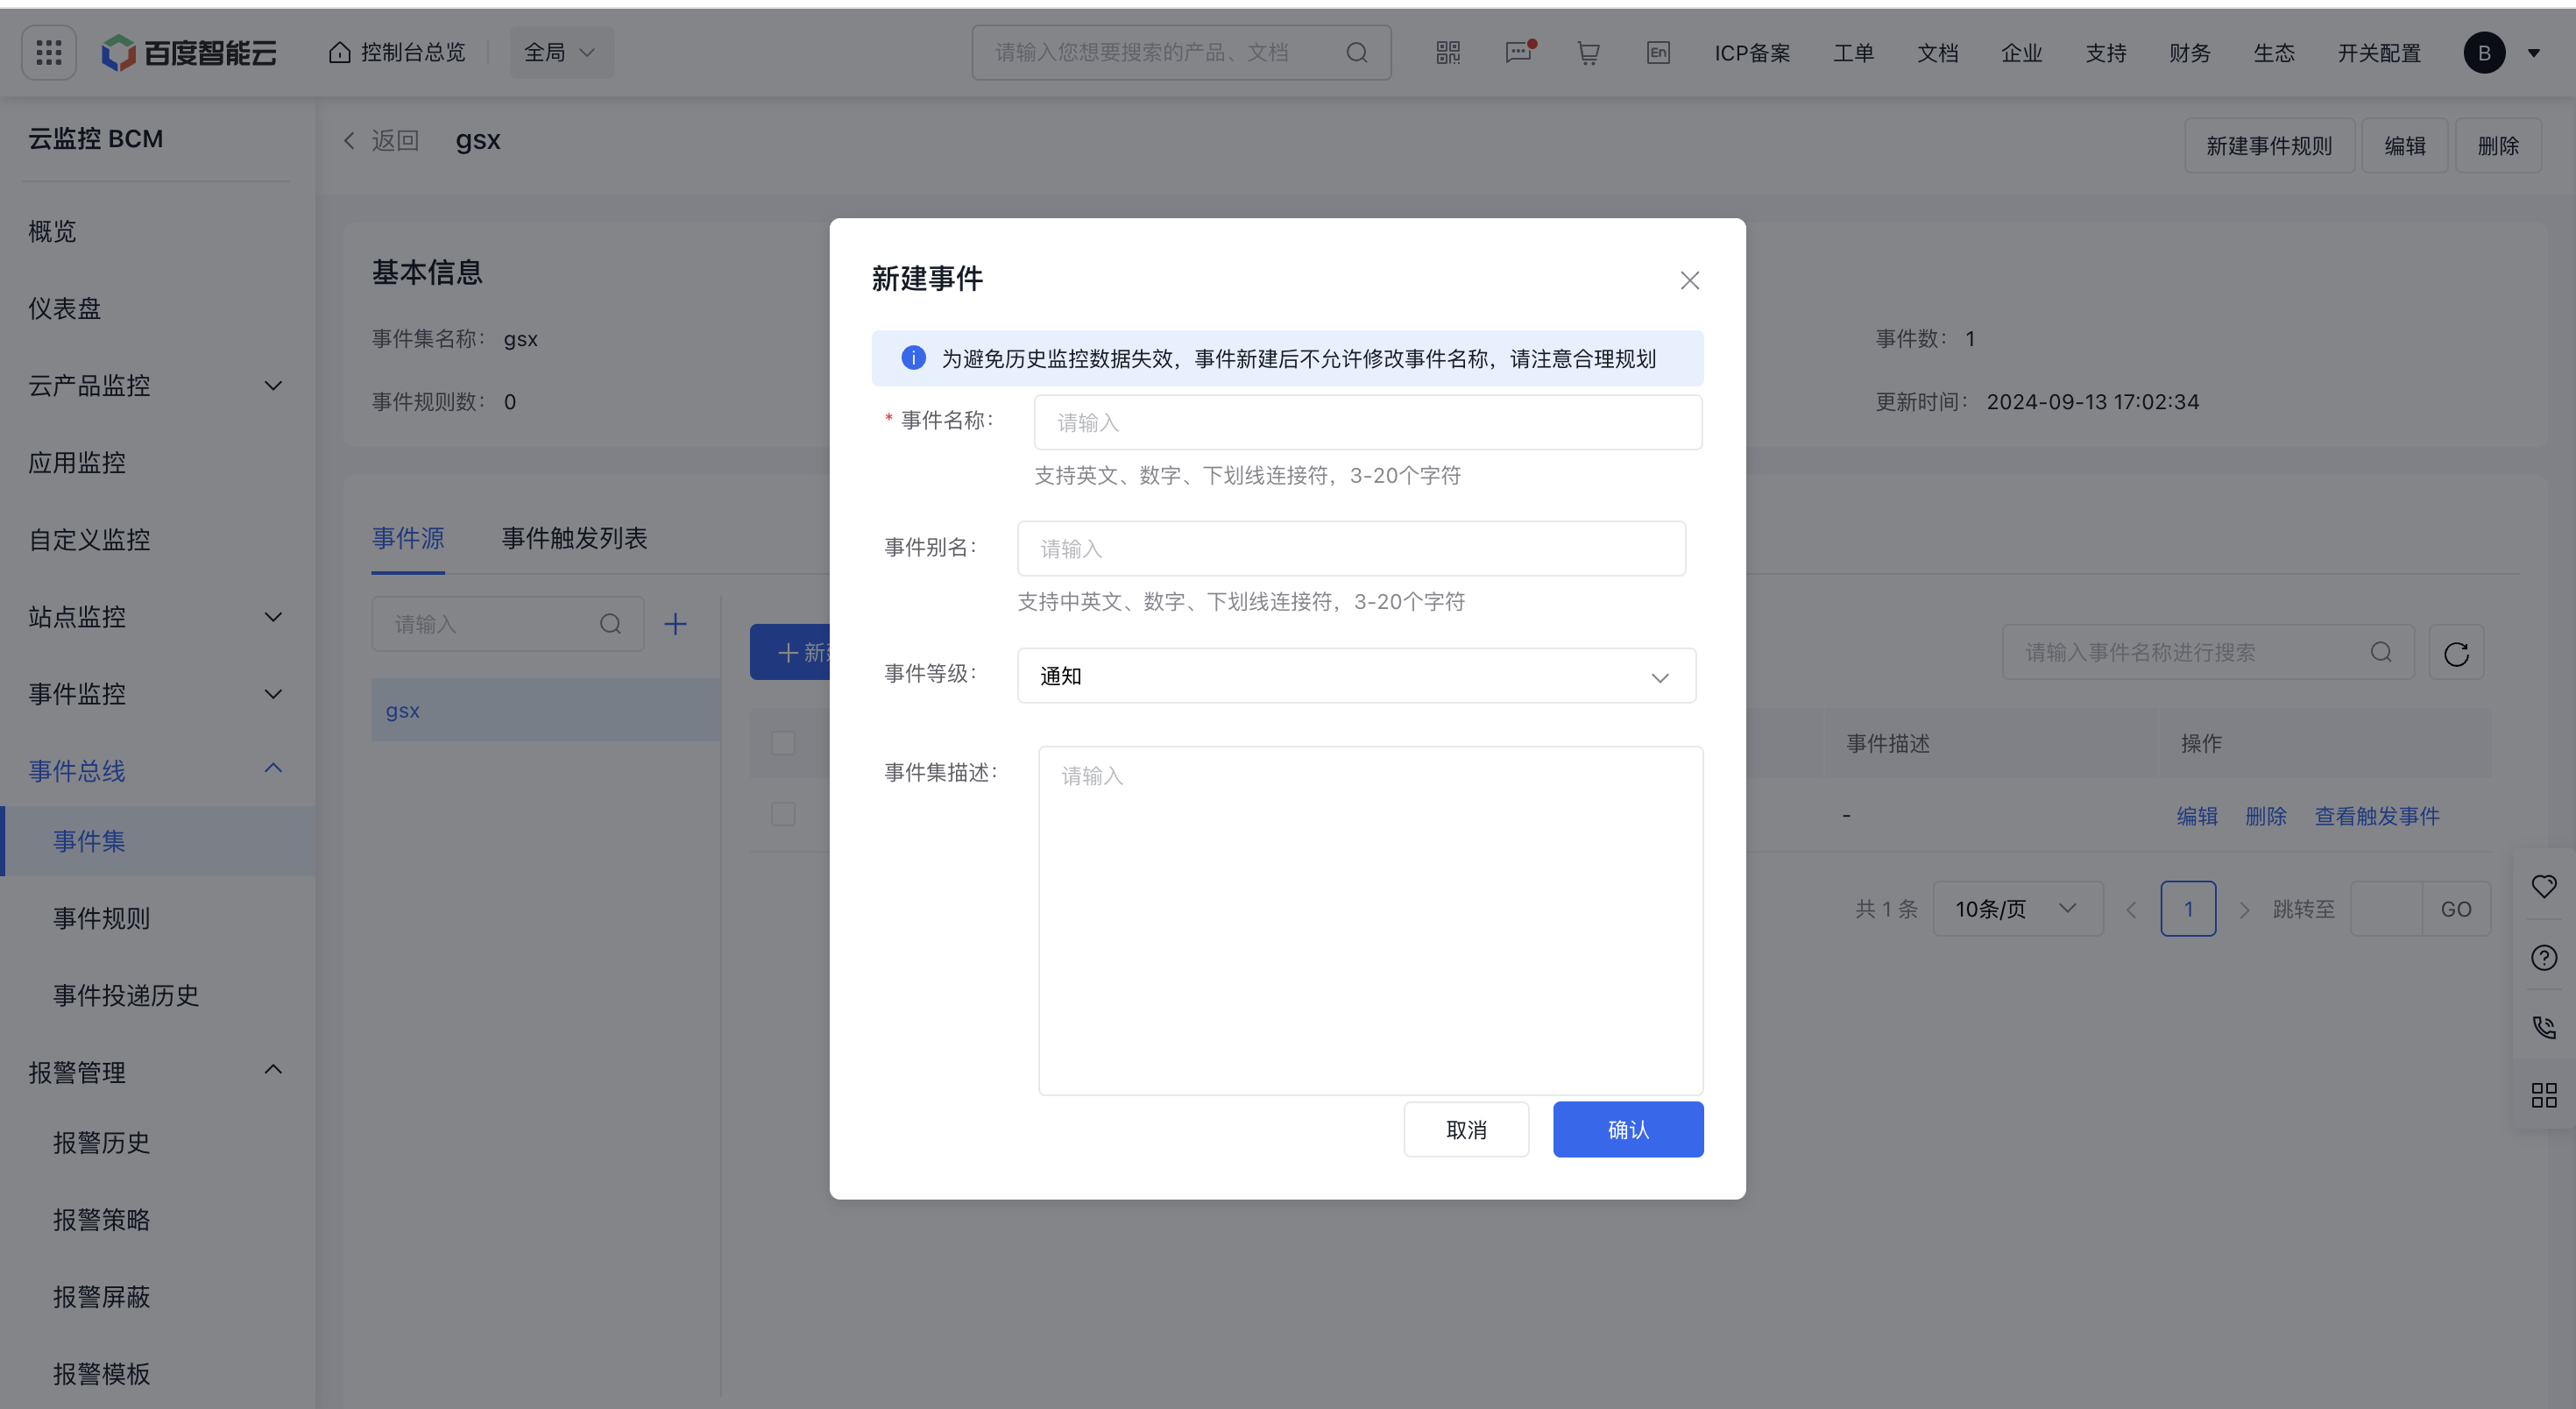Click the 编辑 link in the table row

coord(2197,816)
